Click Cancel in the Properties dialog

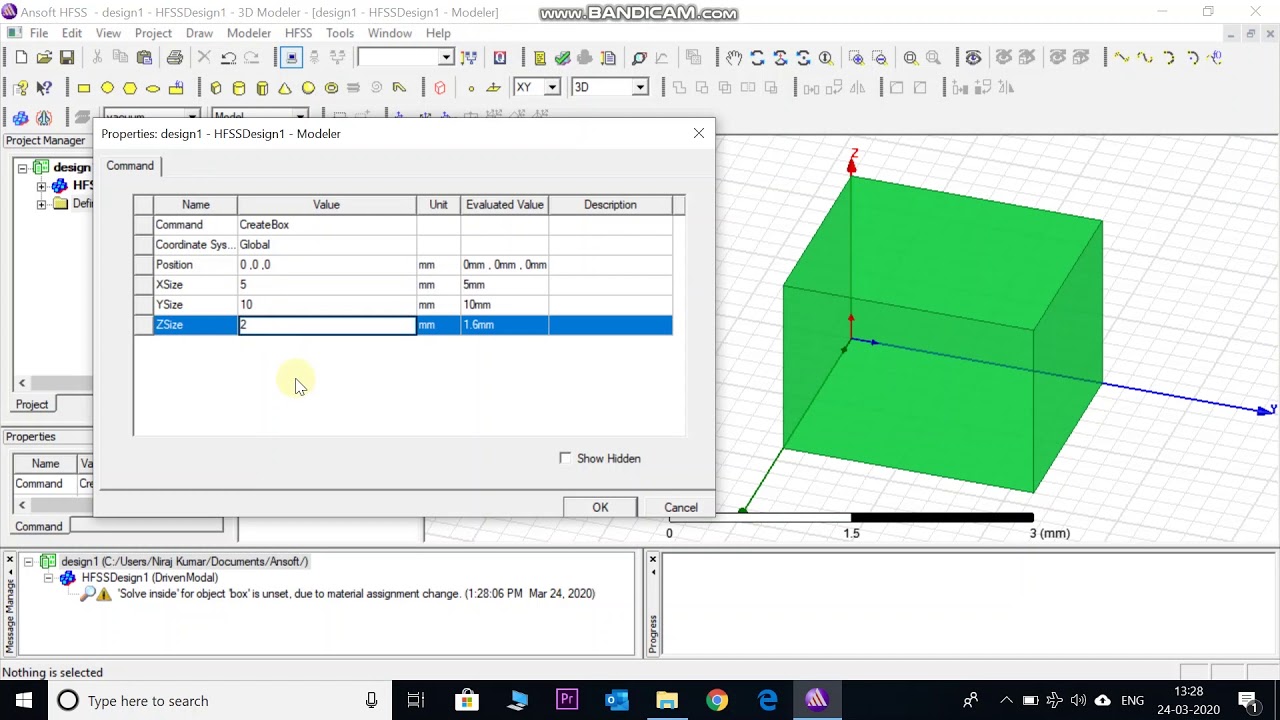[681, 507]
